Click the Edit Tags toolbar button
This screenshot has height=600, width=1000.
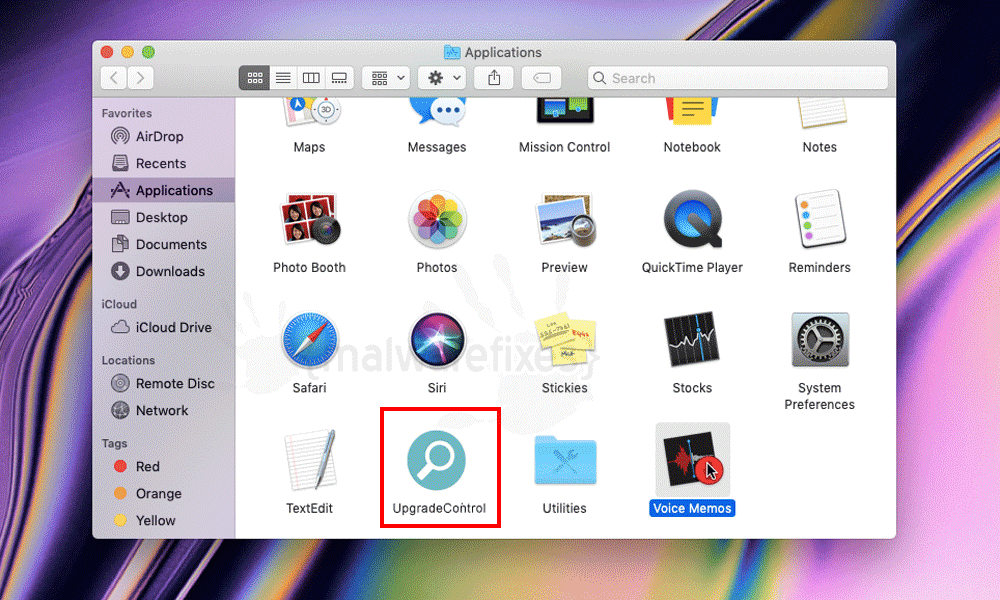tap(541, 78)
